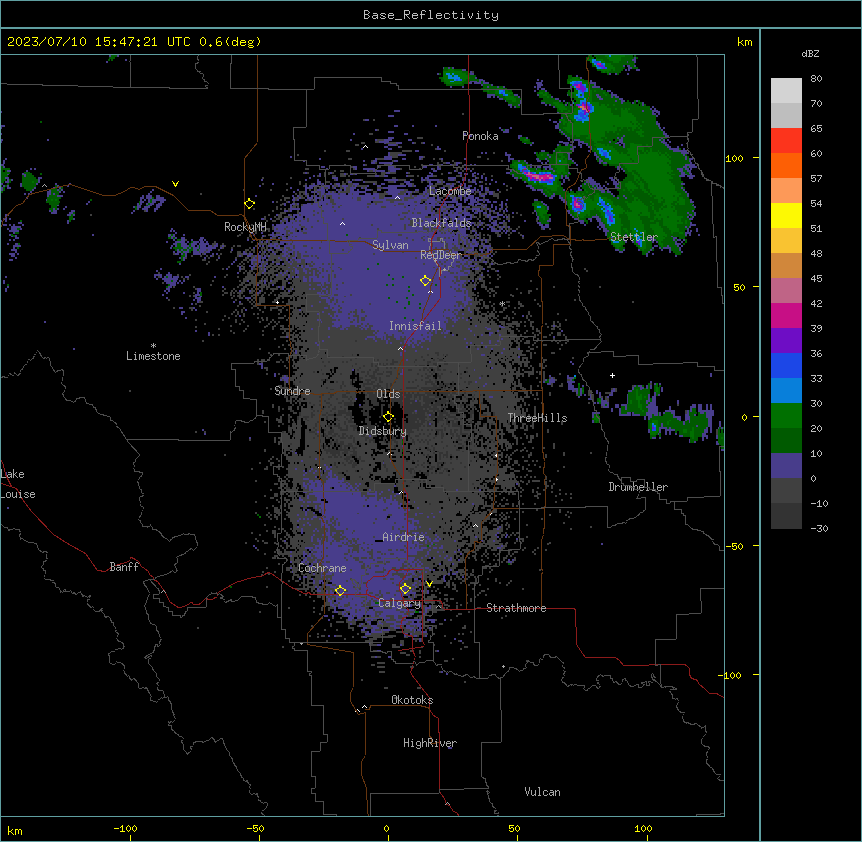Click the light gray 70-80 dBZ swatch

tap(786, 90)
